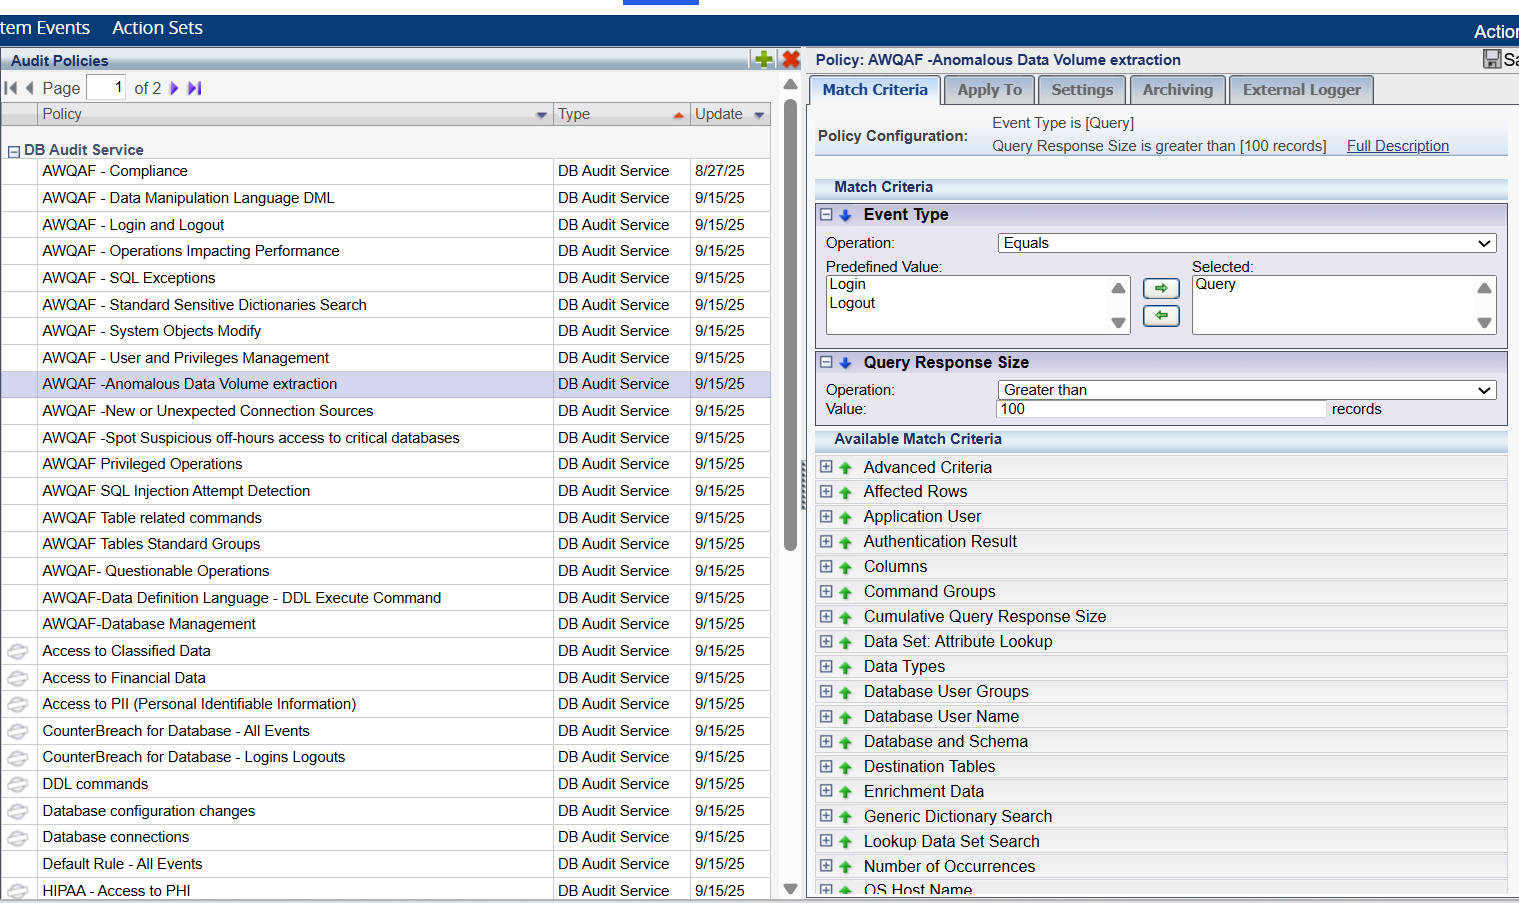
Task: Open the Action Sets menu
Action: pos(157,28)
